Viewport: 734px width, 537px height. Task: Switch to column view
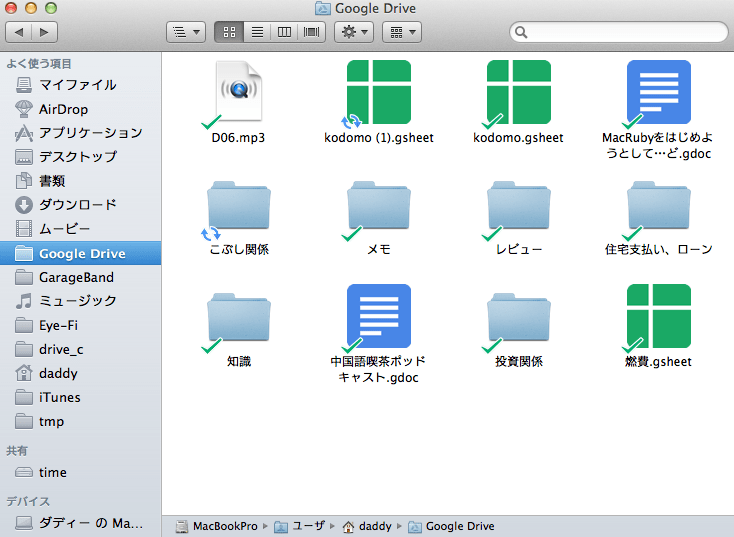click(284, 32)
